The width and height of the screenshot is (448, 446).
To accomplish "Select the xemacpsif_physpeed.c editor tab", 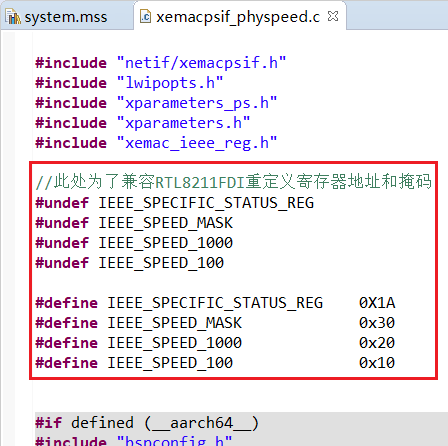I will point(238,17).
